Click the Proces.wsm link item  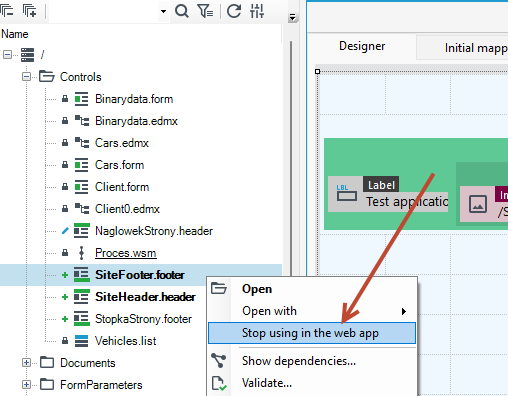pyautogui.click(x=126, y=253)
